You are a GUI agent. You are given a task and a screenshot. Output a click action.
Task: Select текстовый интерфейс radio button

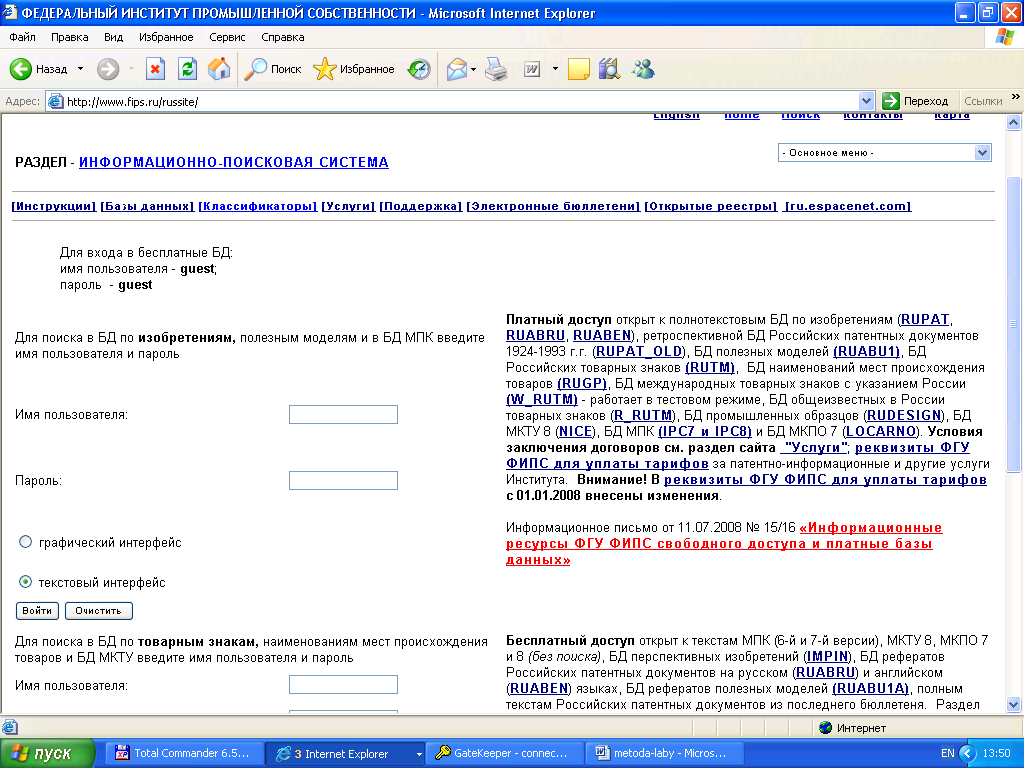pos(25,582)
